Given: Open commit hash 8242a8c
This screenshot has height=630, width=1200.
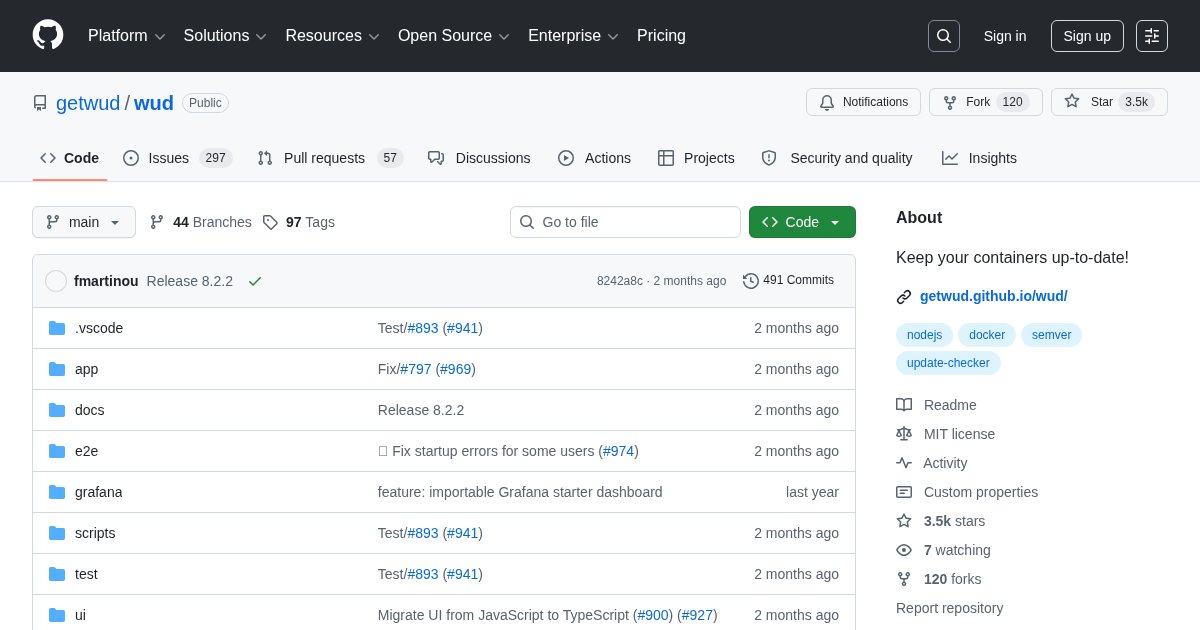Looking at the screenshot, I should point(620,281).
